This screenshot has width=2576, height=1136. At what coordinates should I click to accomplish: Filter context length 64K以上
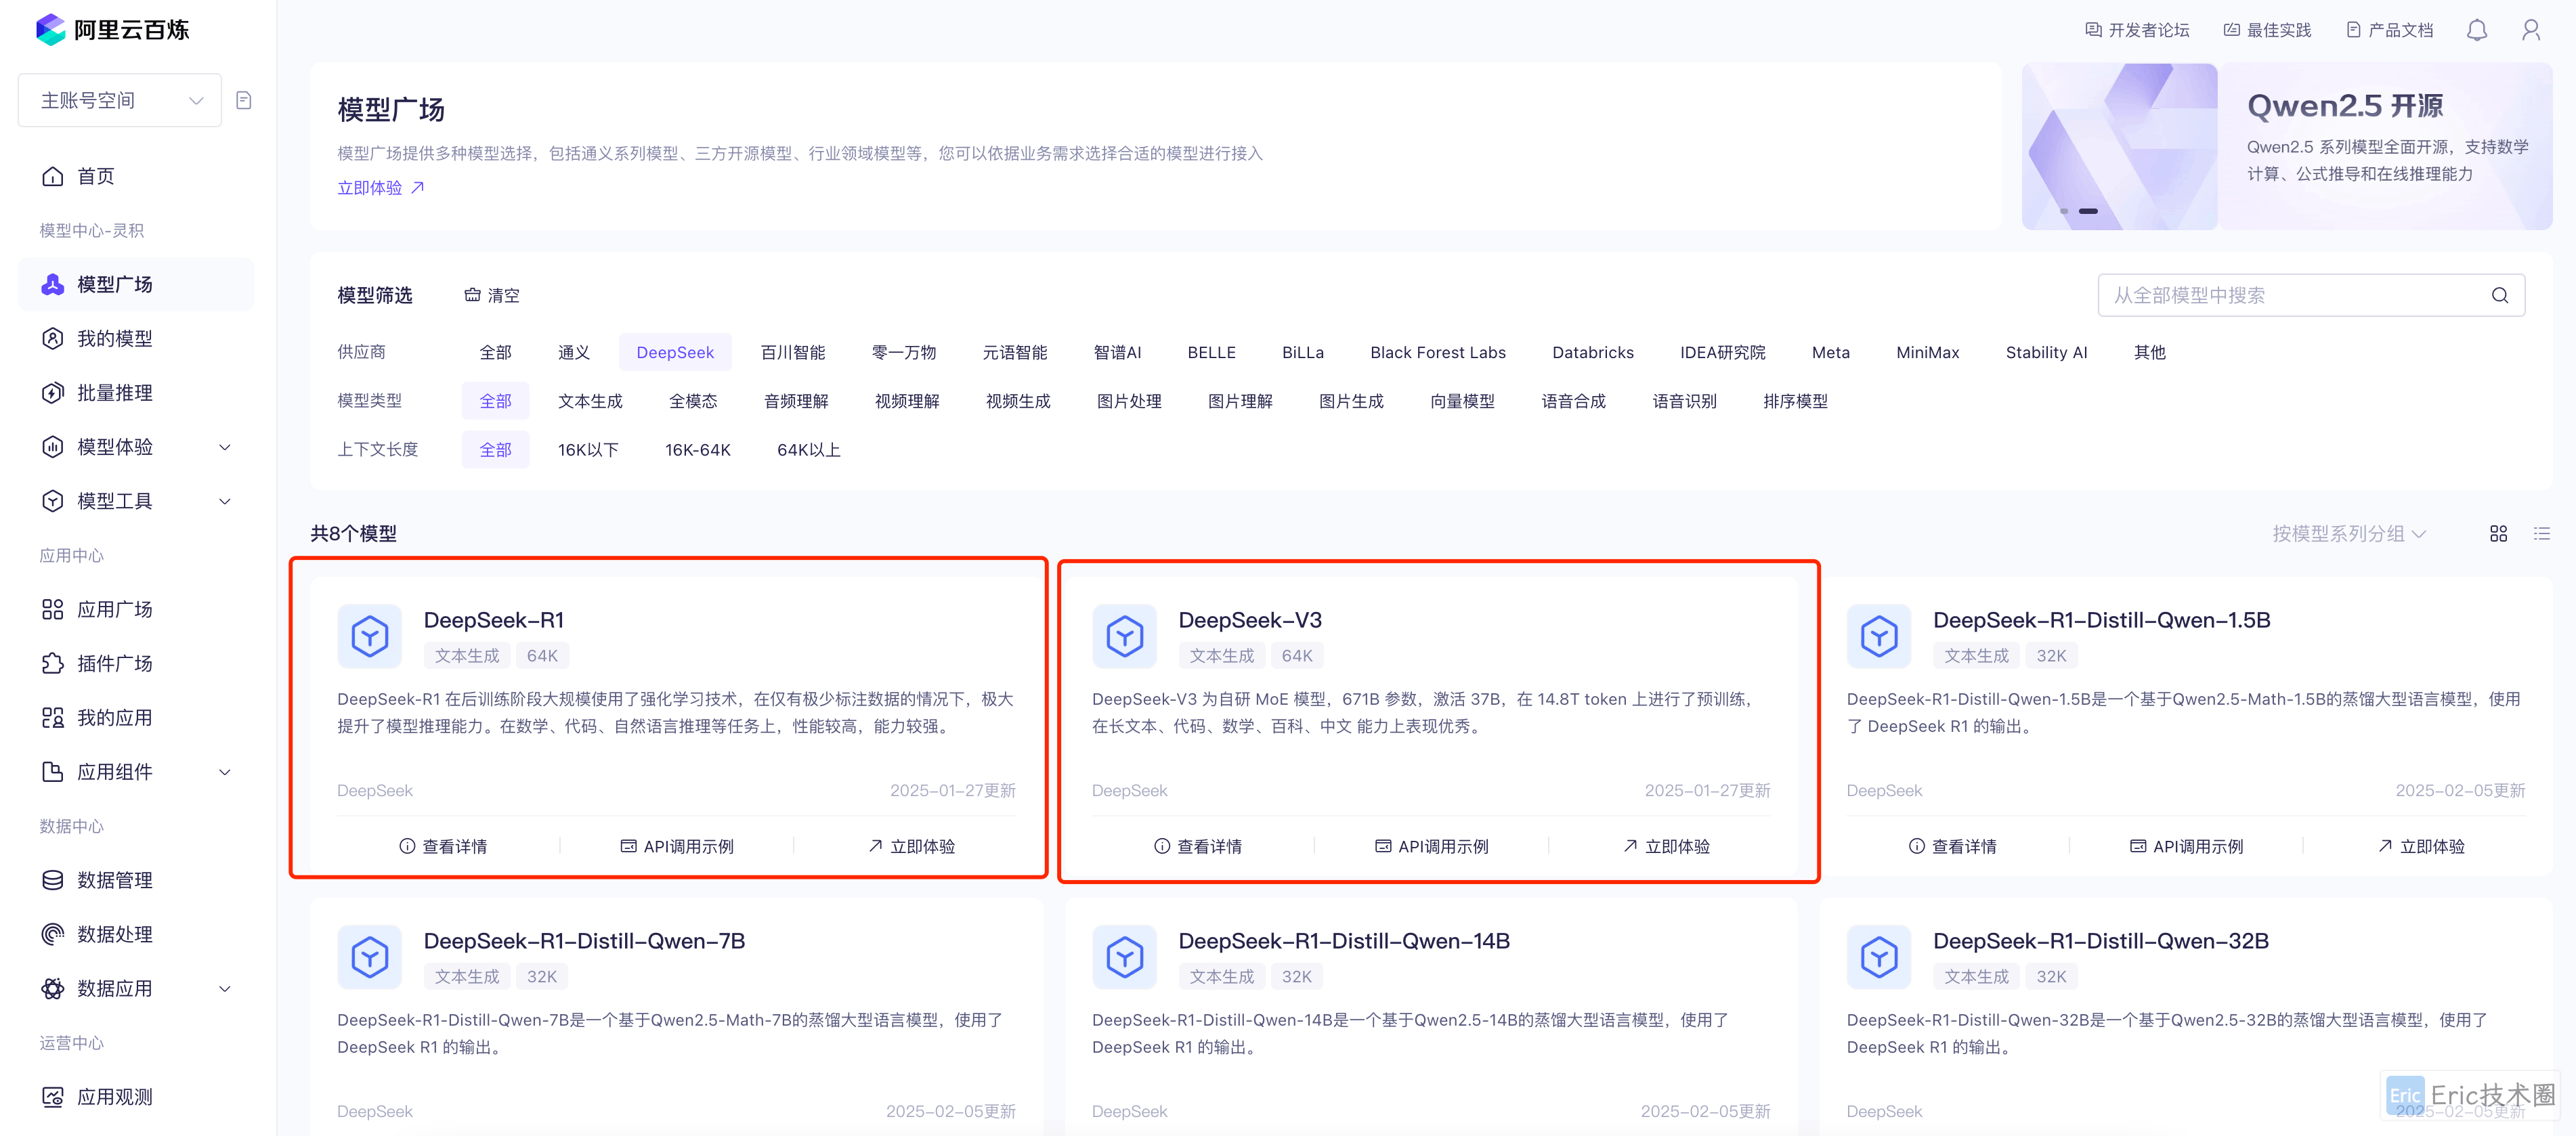pos(808,450)
